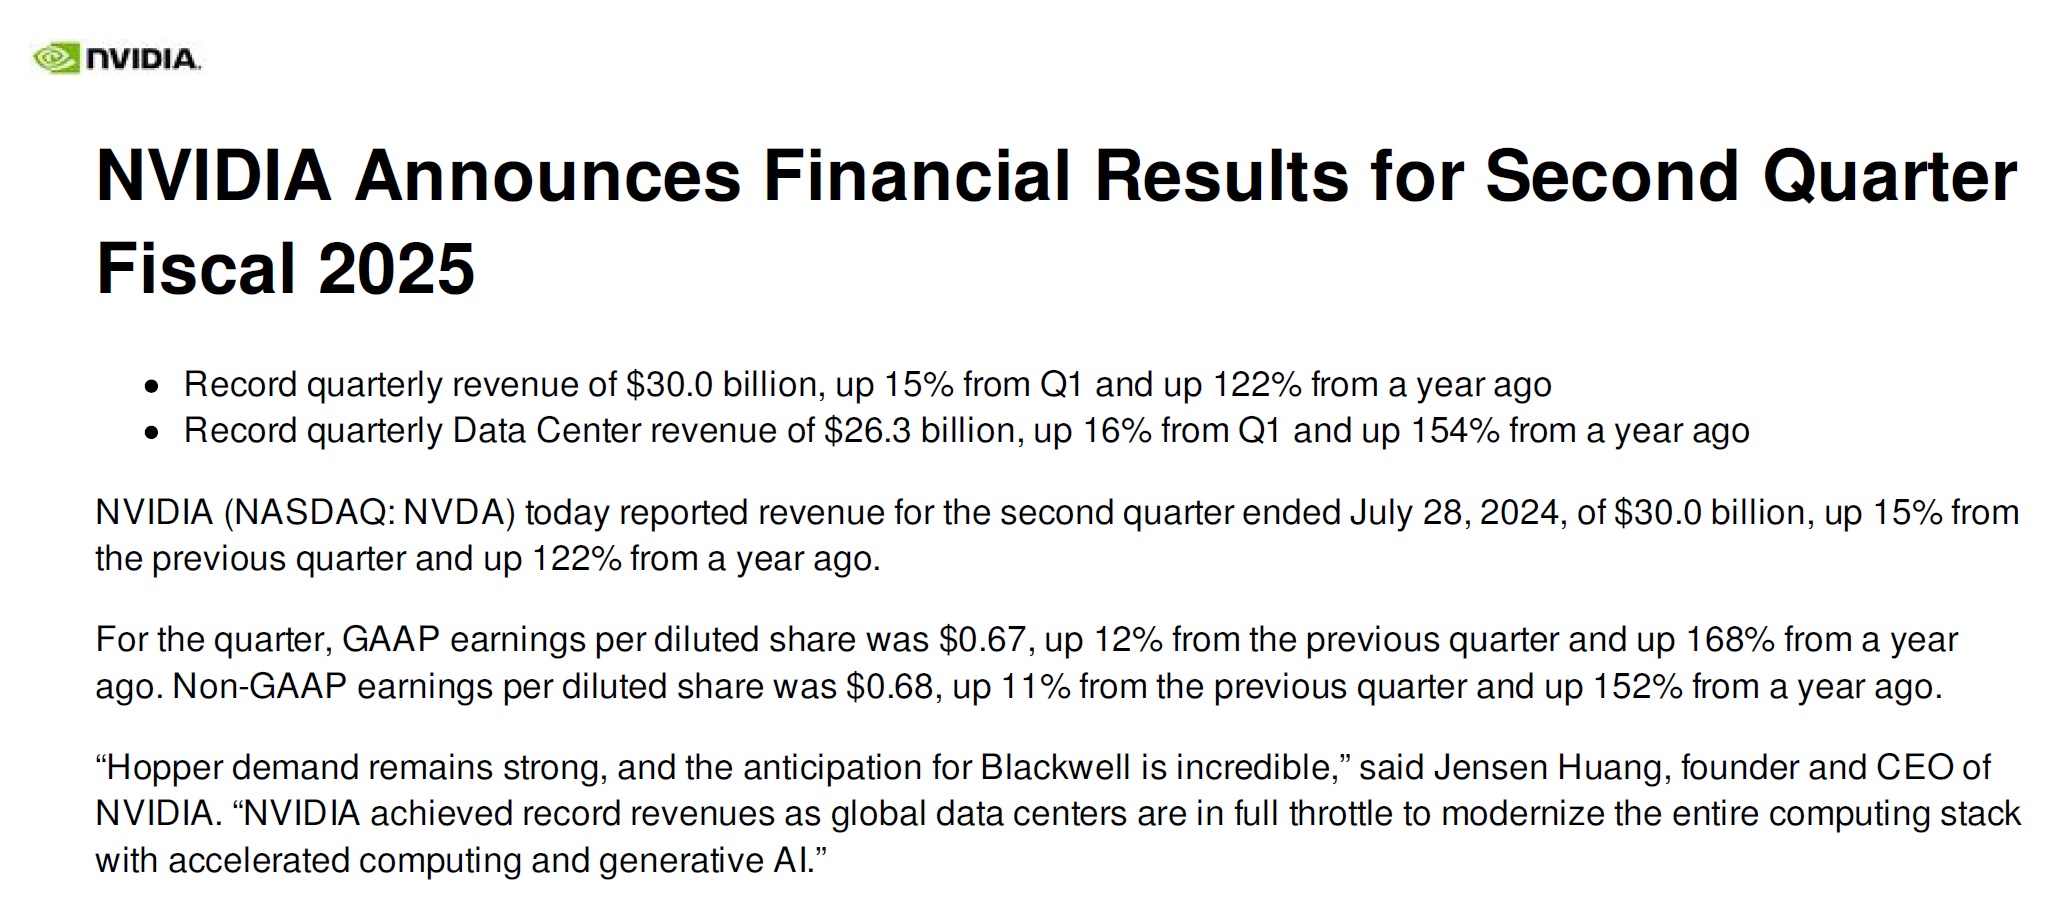
Task: Click the word "Hopper" in the quote
Action: (x=164, y=768)
